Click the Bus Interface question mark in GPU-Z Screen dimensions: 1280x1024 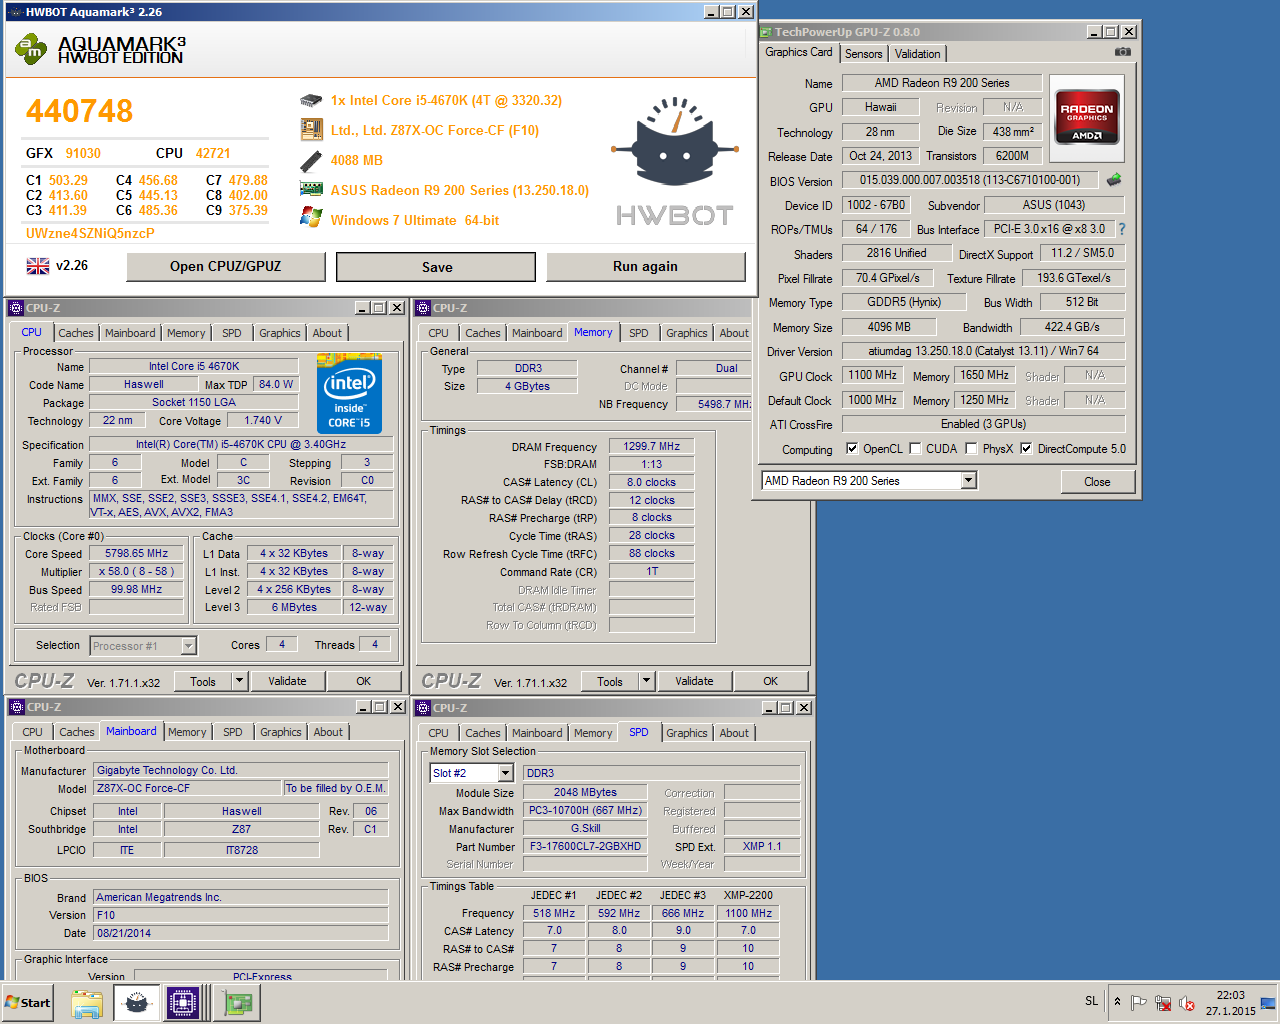pyautogui.click(x=1122, y=229)
